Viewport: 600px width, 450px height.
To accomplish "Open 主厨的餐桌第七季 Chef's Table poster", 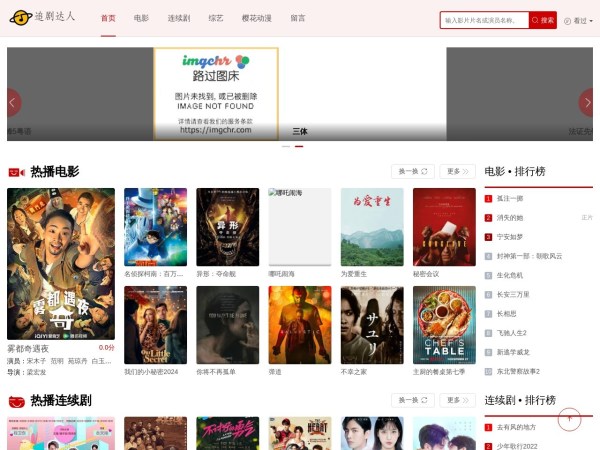I will (444, 324).
